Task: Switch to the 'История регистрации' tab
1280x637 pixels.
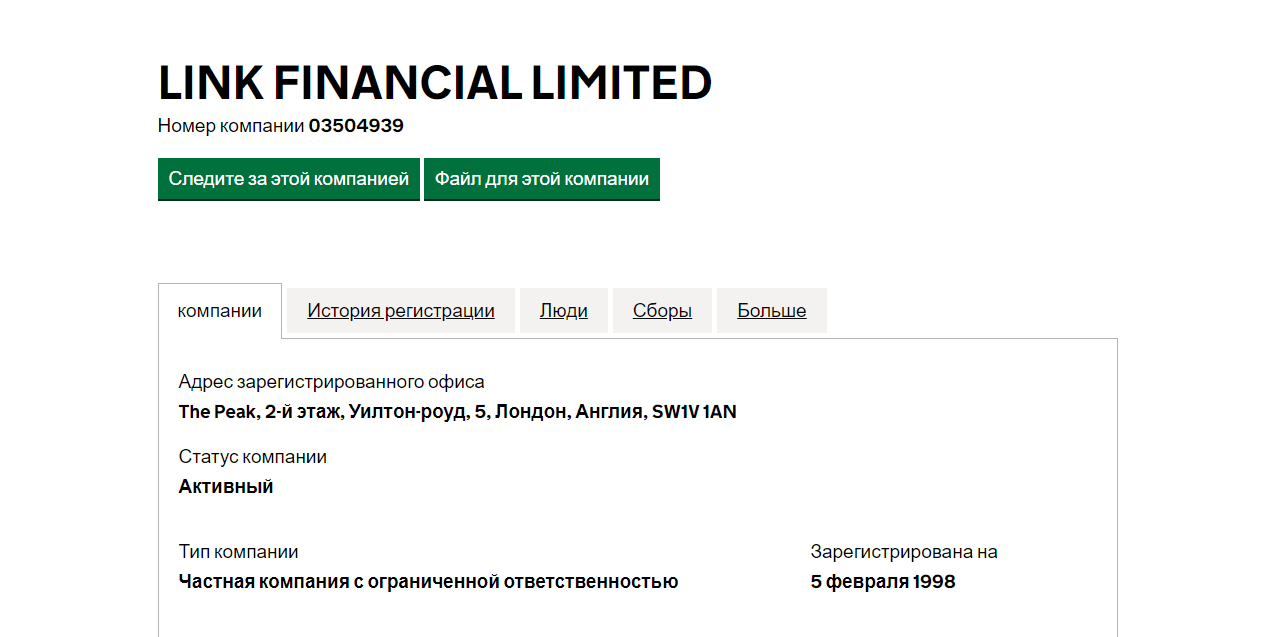Action: click(x=400, y=310)
